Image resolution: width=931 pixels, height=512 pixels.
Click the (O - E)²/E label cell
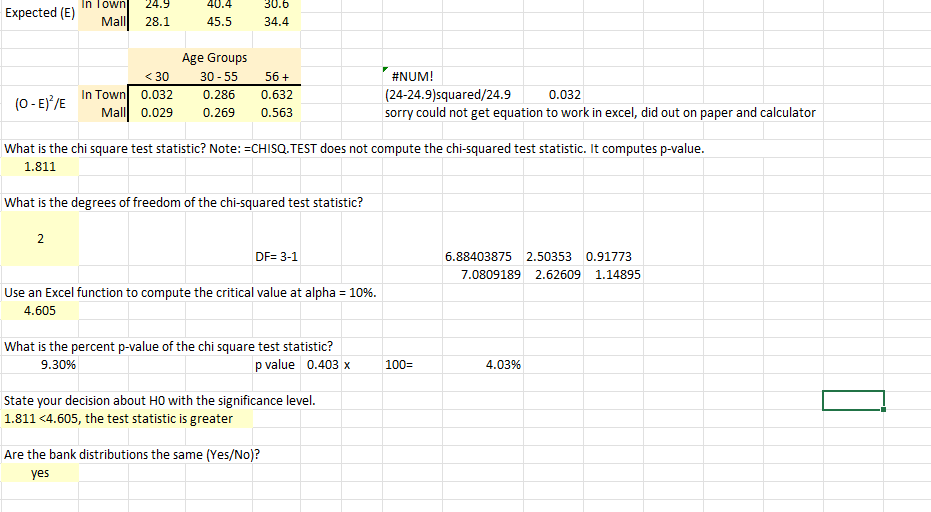(40, 103)
